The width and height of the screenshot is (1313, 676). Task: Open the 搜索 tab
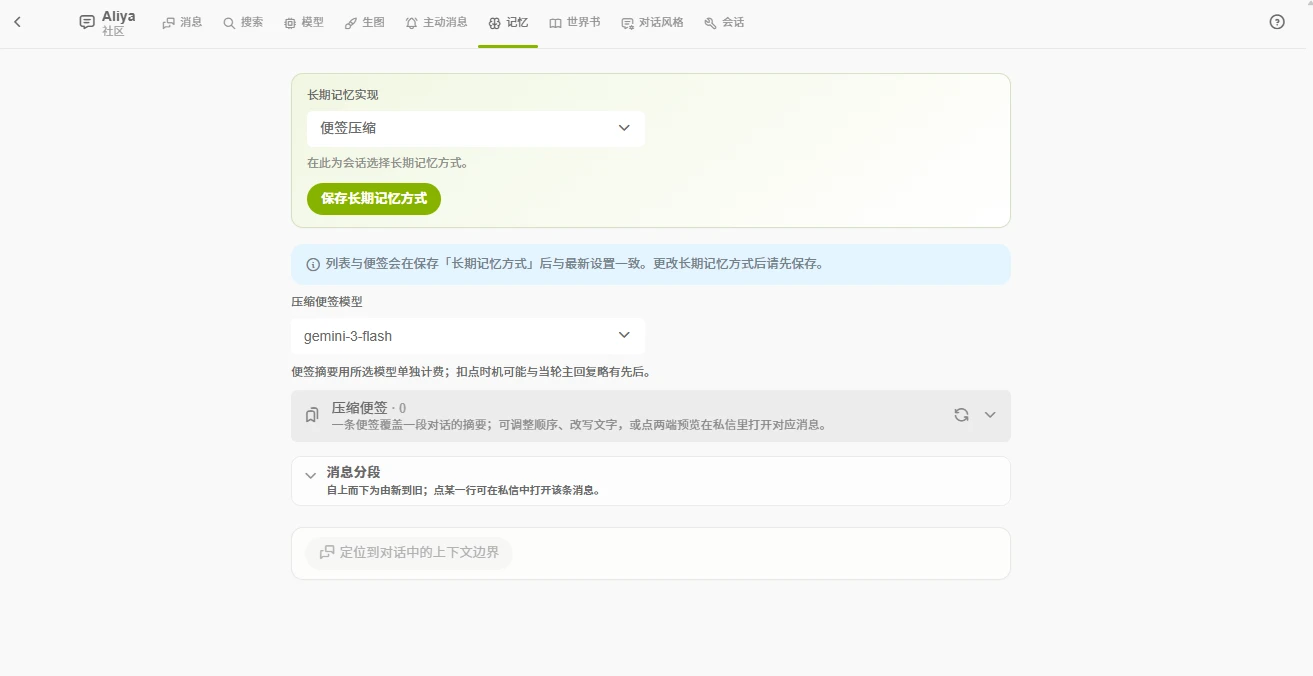pos(243,22)
